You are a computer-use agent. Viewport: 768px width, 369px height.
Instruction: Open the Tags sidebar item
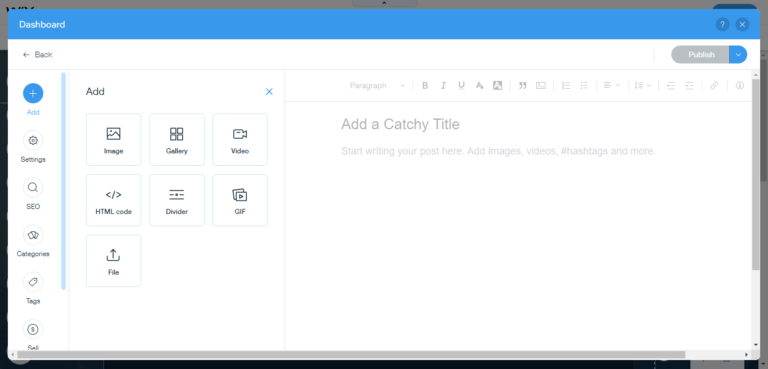tap(33, 282)
